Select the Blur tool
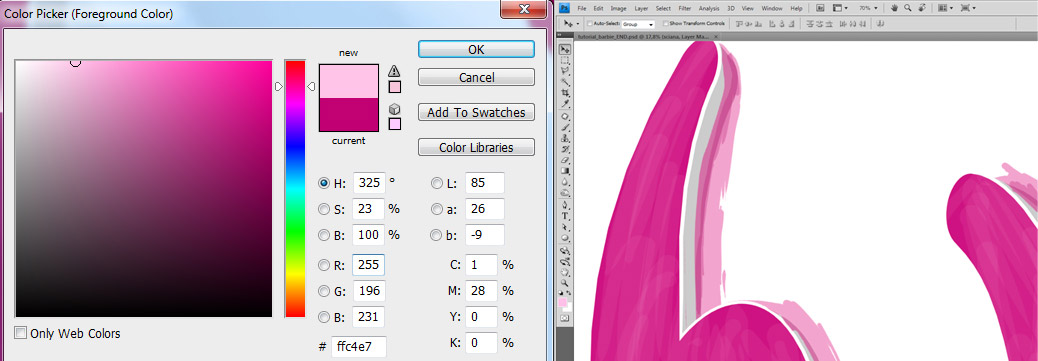The image size is (1038, 361). tap(565, 182)
